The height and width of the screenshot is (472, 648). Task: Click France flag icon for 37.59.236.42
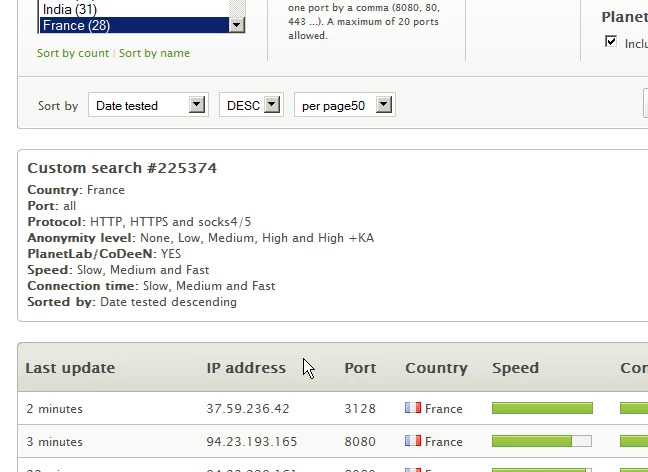coord(412,408)
